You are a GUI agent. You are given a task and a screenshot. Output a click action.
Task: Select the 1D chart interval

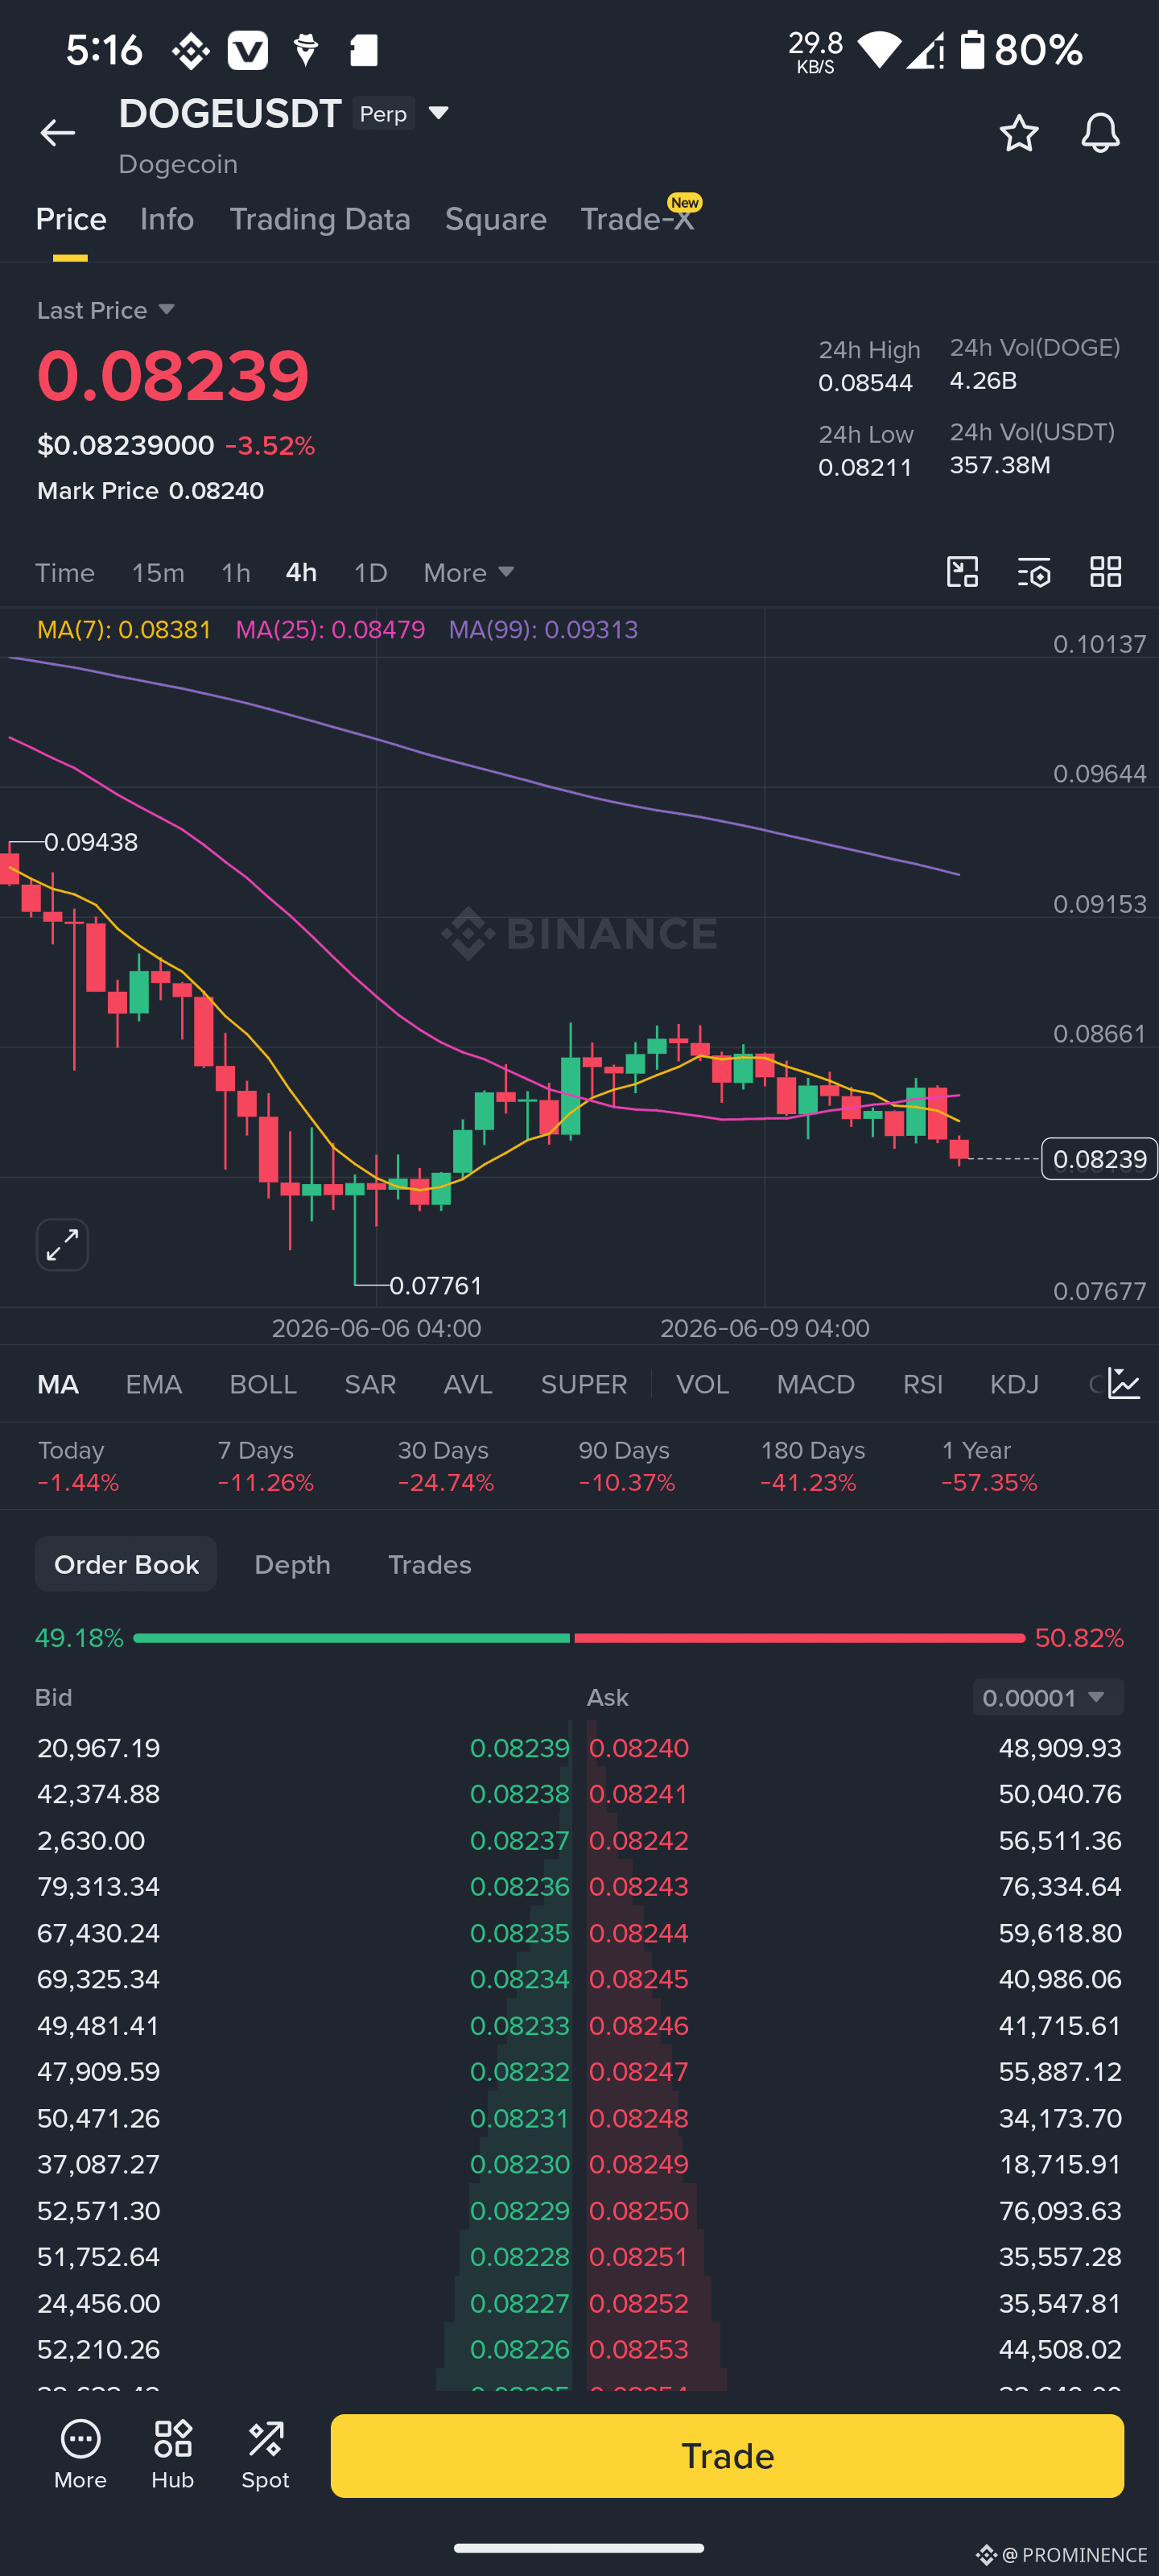click(371, 573)
